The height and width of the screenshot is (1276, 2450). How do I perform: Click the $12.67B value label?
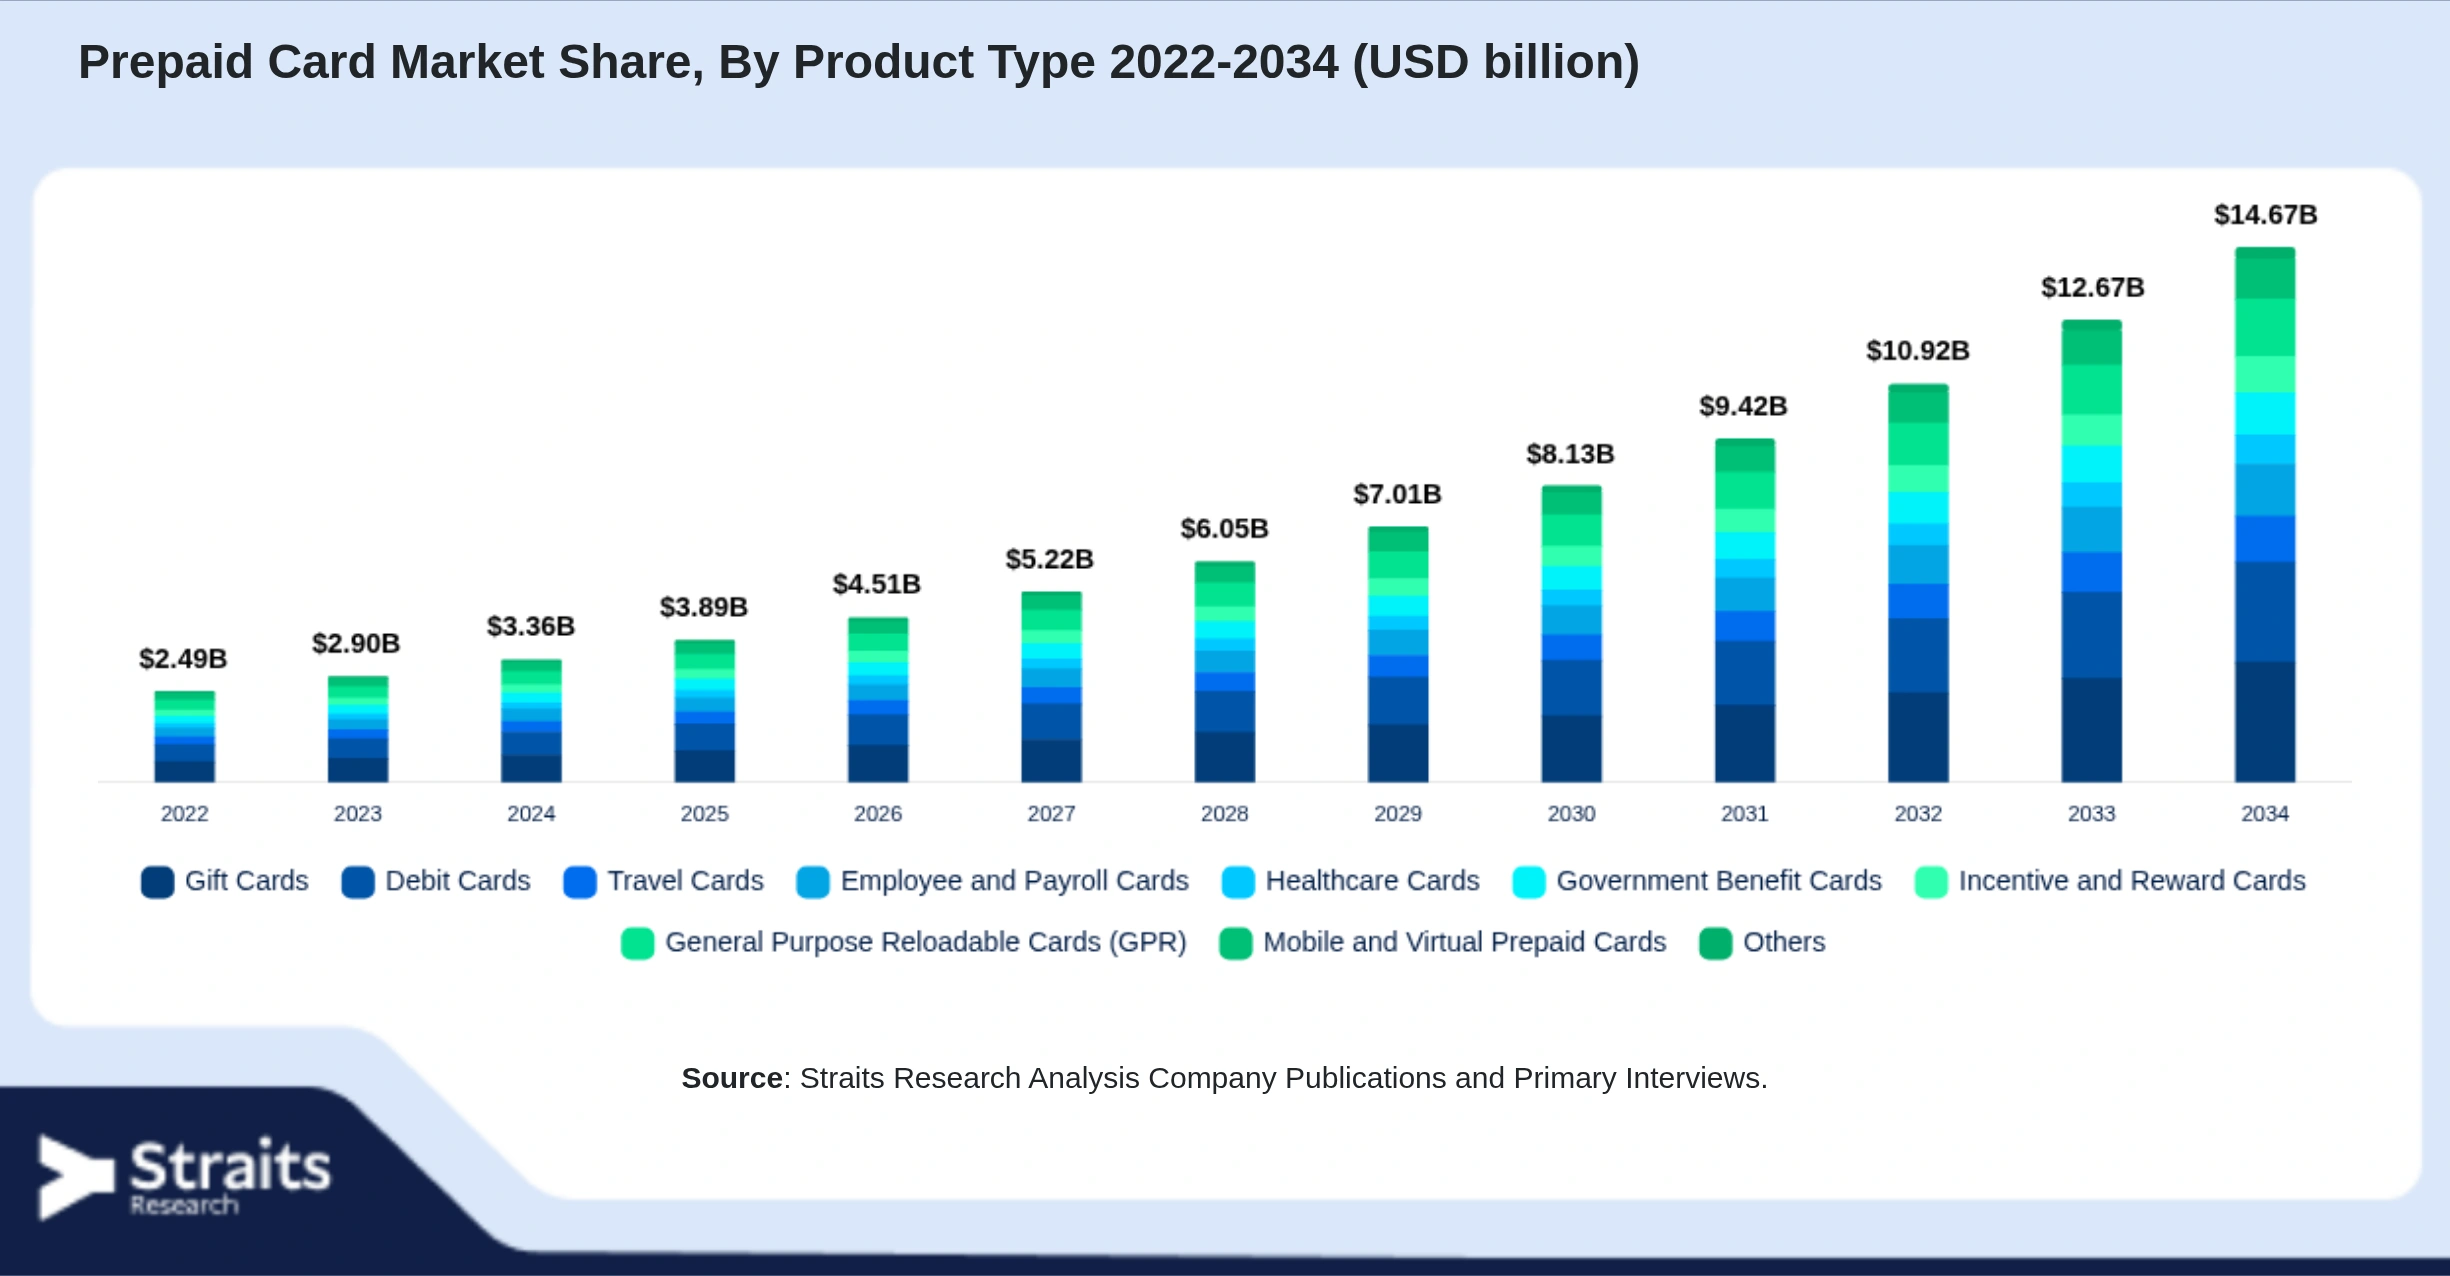[x=2093, y=288]
